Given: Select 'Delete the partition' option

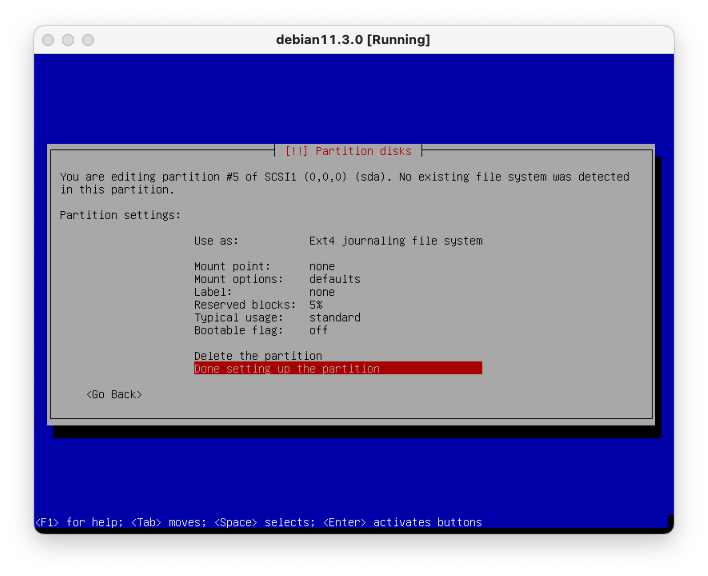Looking at the screenshot, I should click(258, 356).
